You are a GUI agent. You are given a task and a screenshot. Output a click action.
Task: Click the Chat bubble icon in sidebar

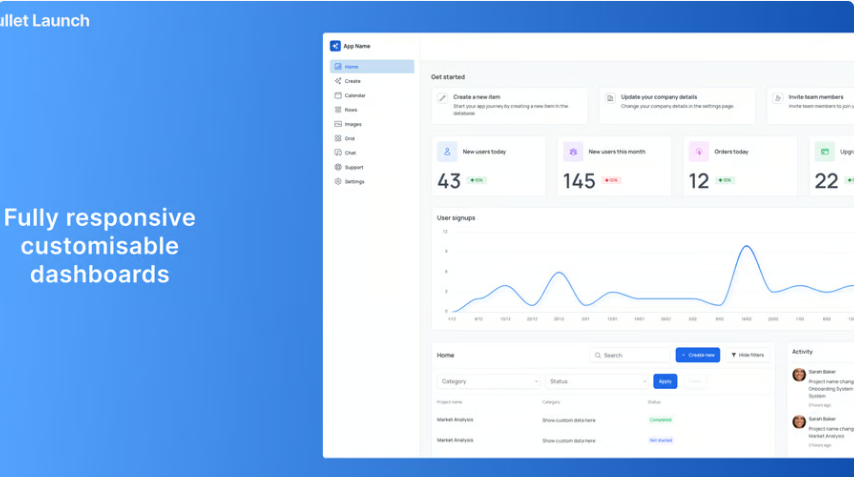click(338, 153)
